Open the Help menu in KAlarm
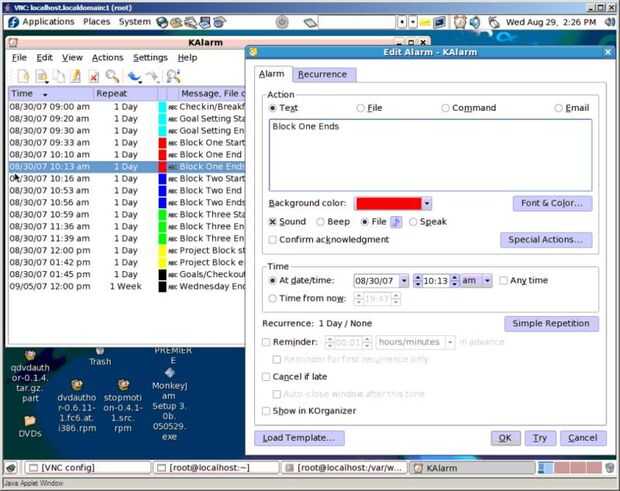This screenshot has height=491, width=620. [187, 58]
